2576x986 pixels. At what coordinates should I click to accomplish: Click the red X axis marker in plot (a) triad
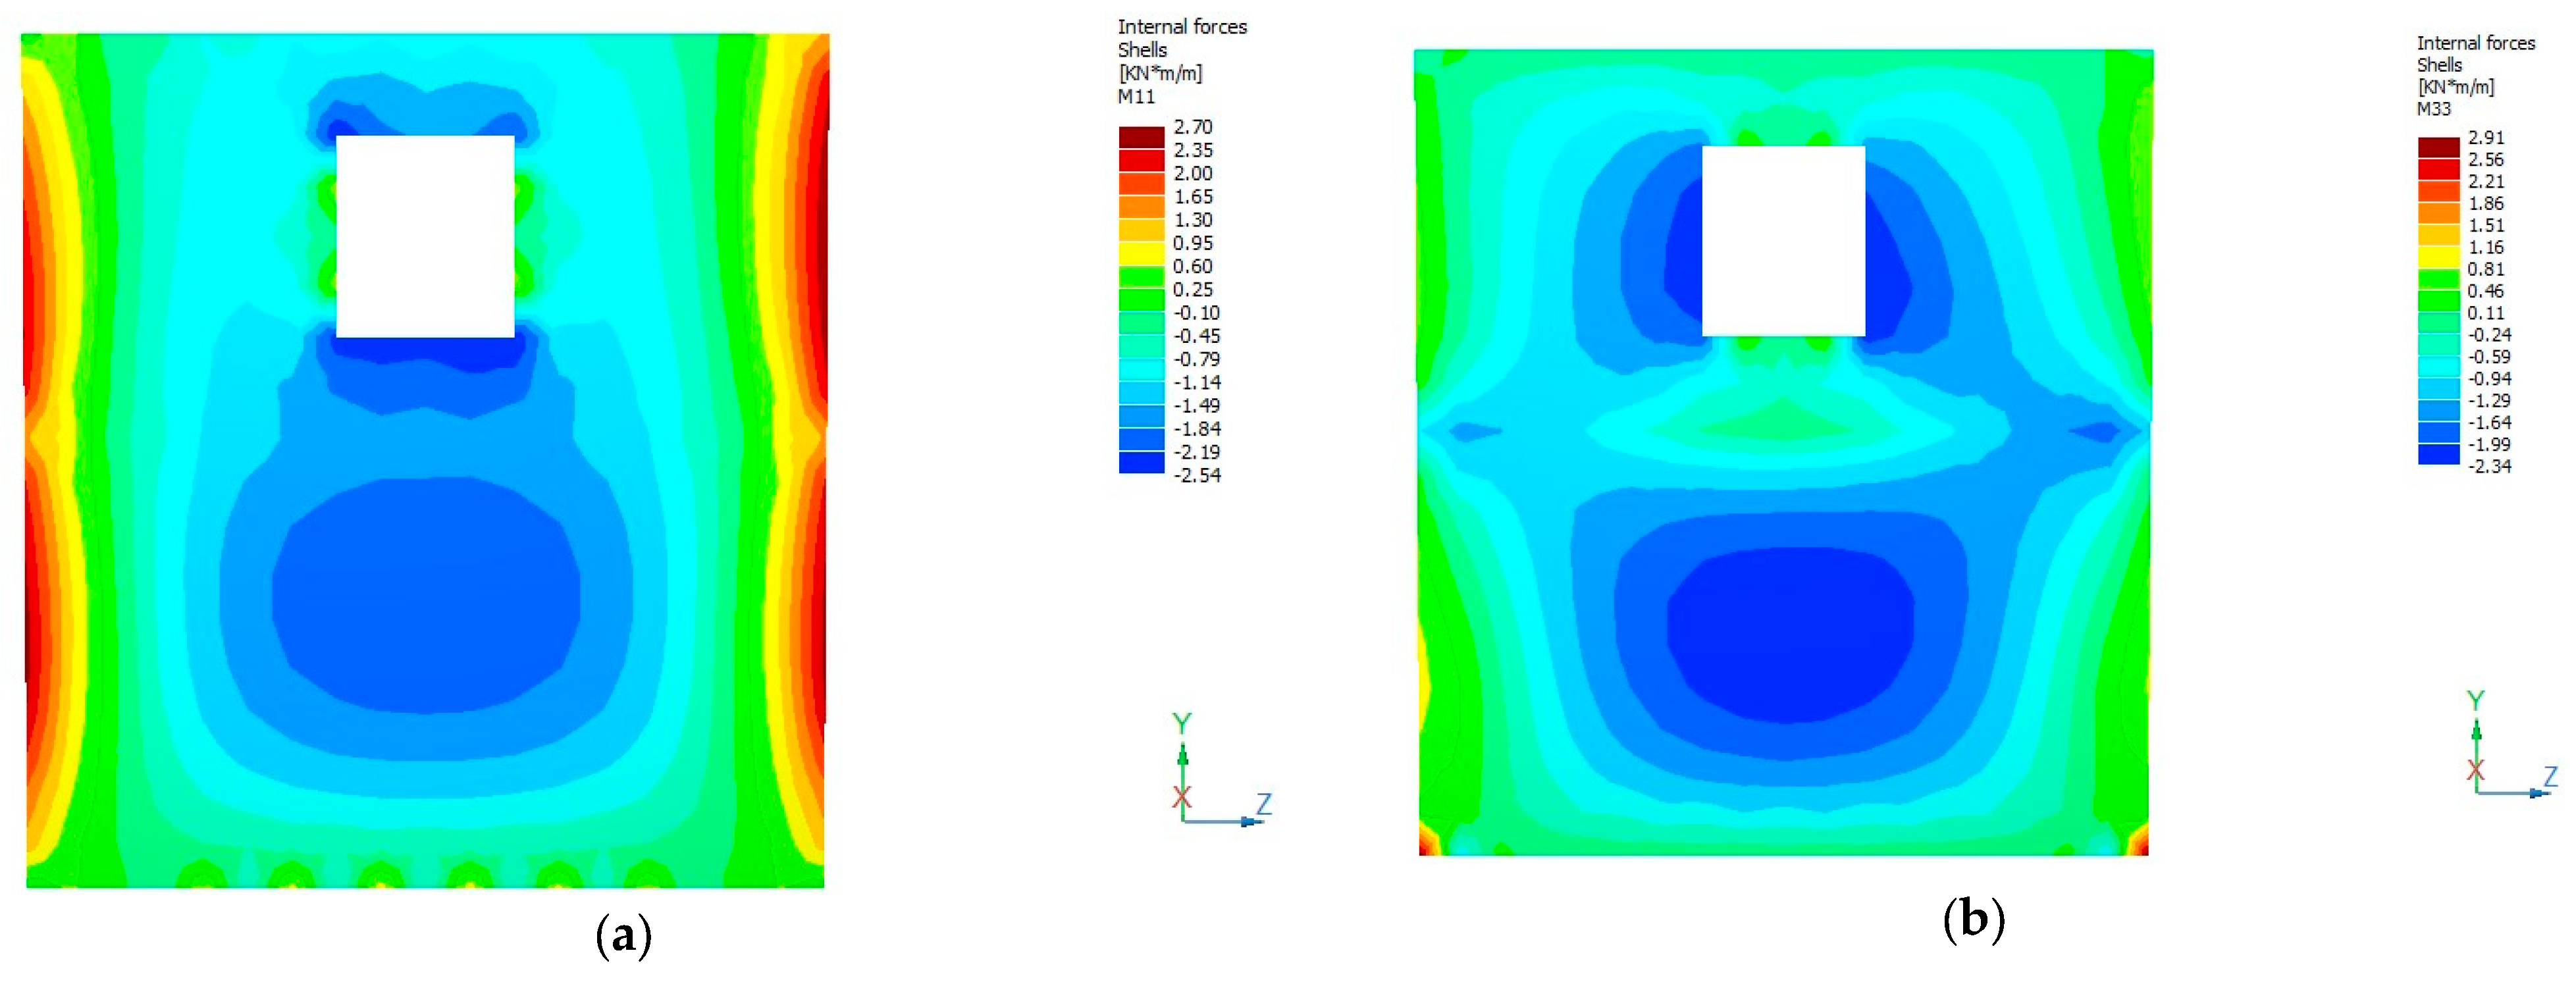point(1182,797)
